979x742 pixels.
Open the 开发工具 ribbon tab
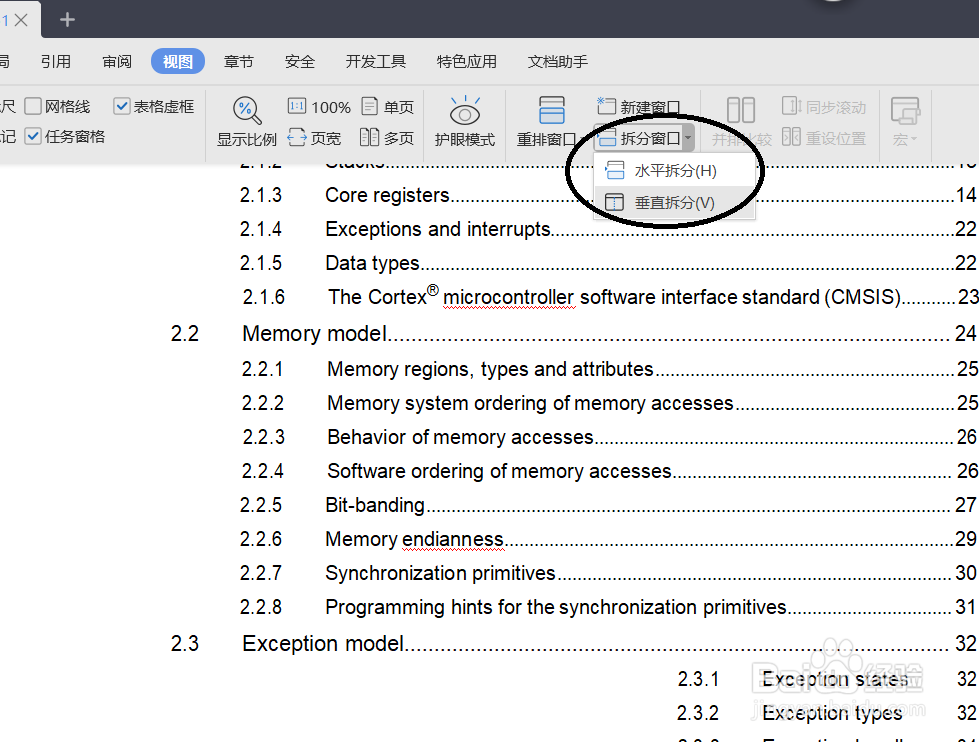375,61
